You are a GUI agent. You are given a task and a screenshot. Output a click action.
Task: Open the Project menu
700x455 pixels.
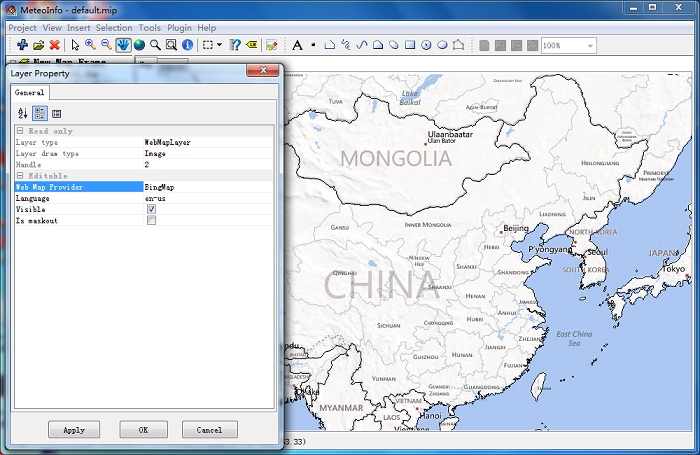pos(22,28)
